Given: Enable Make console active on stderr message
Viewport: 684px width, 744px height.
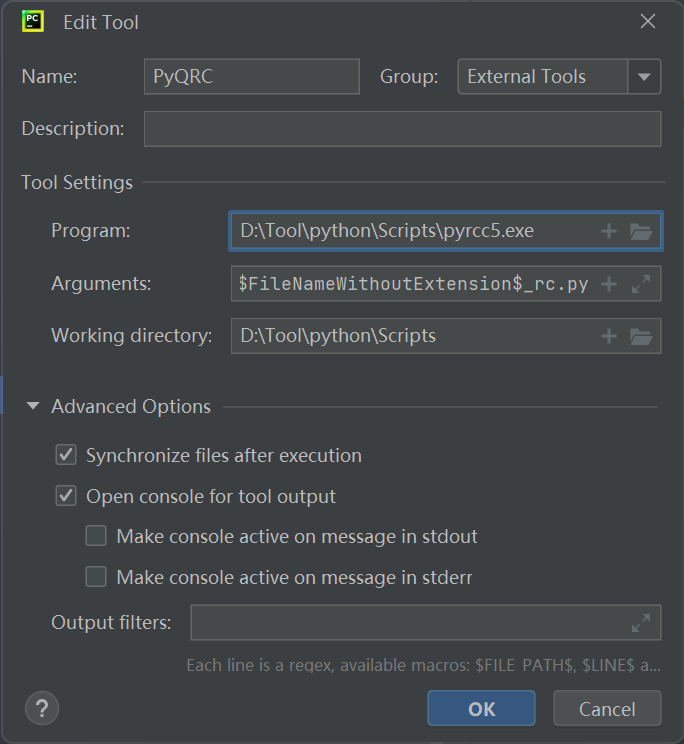Looking at the screenshot, I should 96,577.
